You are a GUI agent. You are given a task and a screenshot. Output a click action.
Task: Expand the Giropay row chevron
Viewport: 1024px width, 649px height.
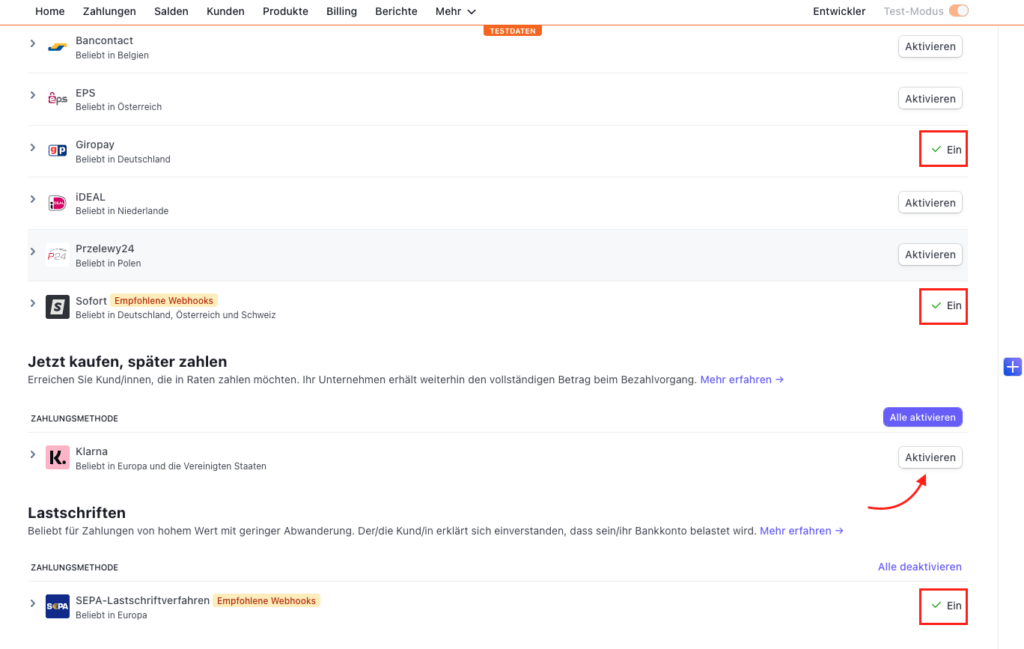(33, 148)
